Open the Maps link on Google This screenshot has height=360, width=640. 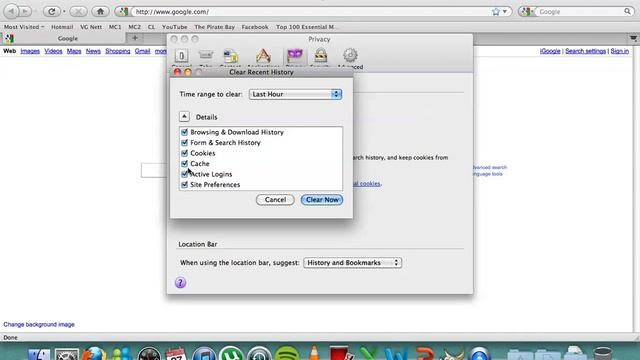tap(74, 51)
